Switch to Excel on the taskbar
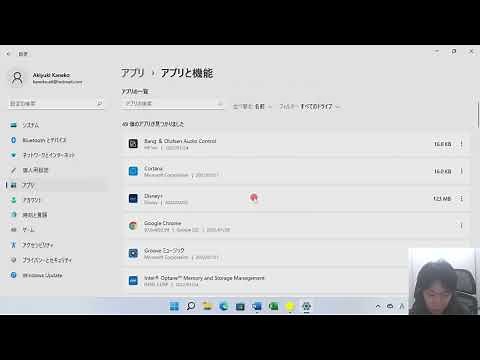480x360 pixels. 273,306
